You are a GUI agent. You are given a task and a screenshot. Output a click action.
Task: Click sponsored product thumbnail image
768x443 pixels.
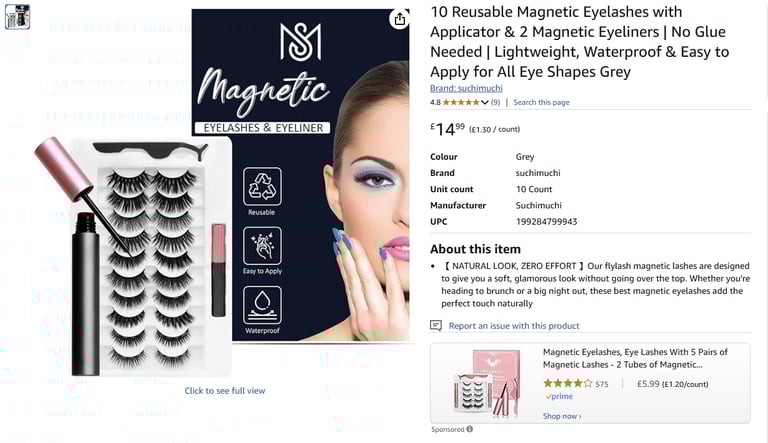click(x=487, y=383)
